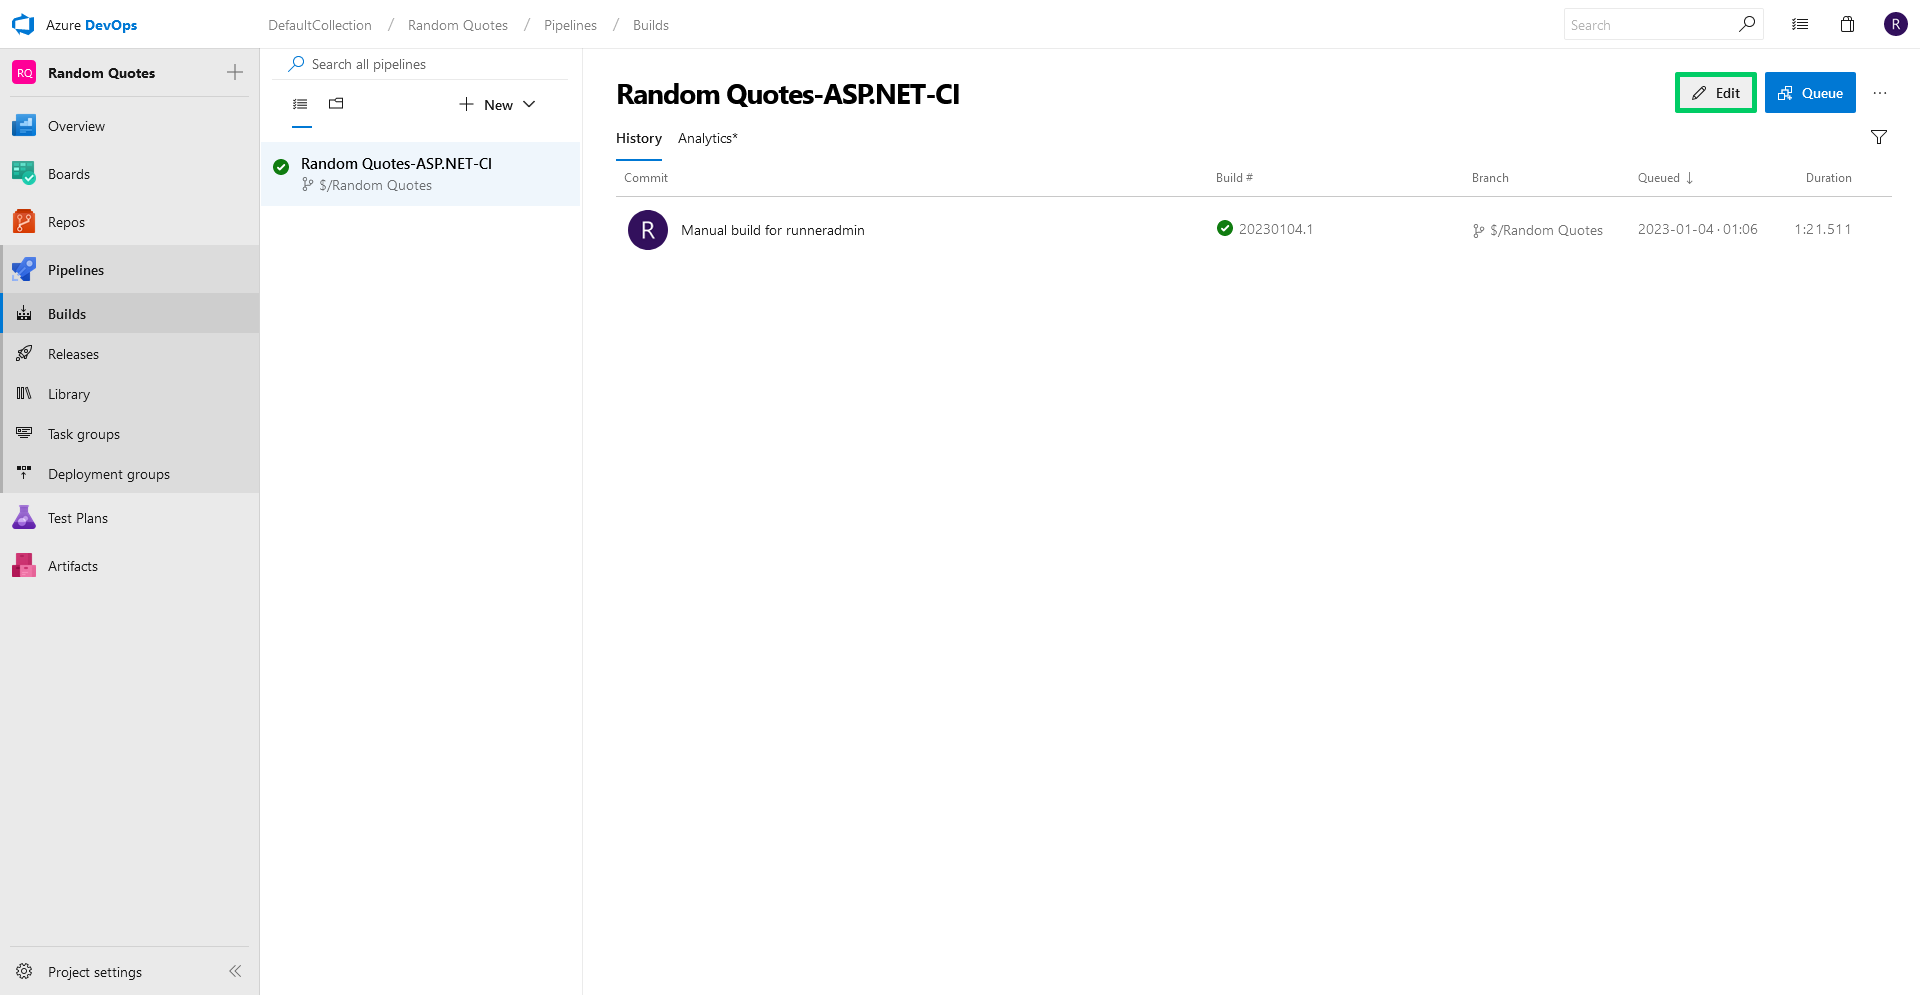Viewport: 1920px width, 995px height.
Task: Click the Build # column header
Action: pos(1234,178)
